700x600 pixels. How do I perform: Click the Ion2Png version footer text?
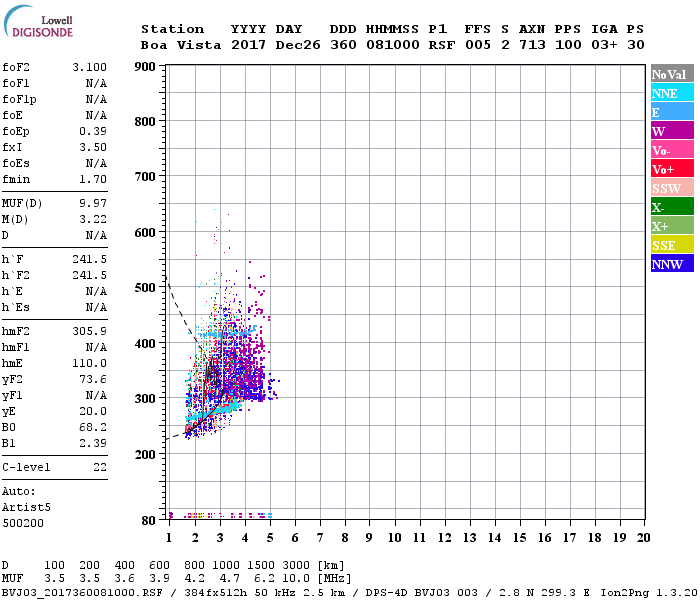tap(649, 593)
